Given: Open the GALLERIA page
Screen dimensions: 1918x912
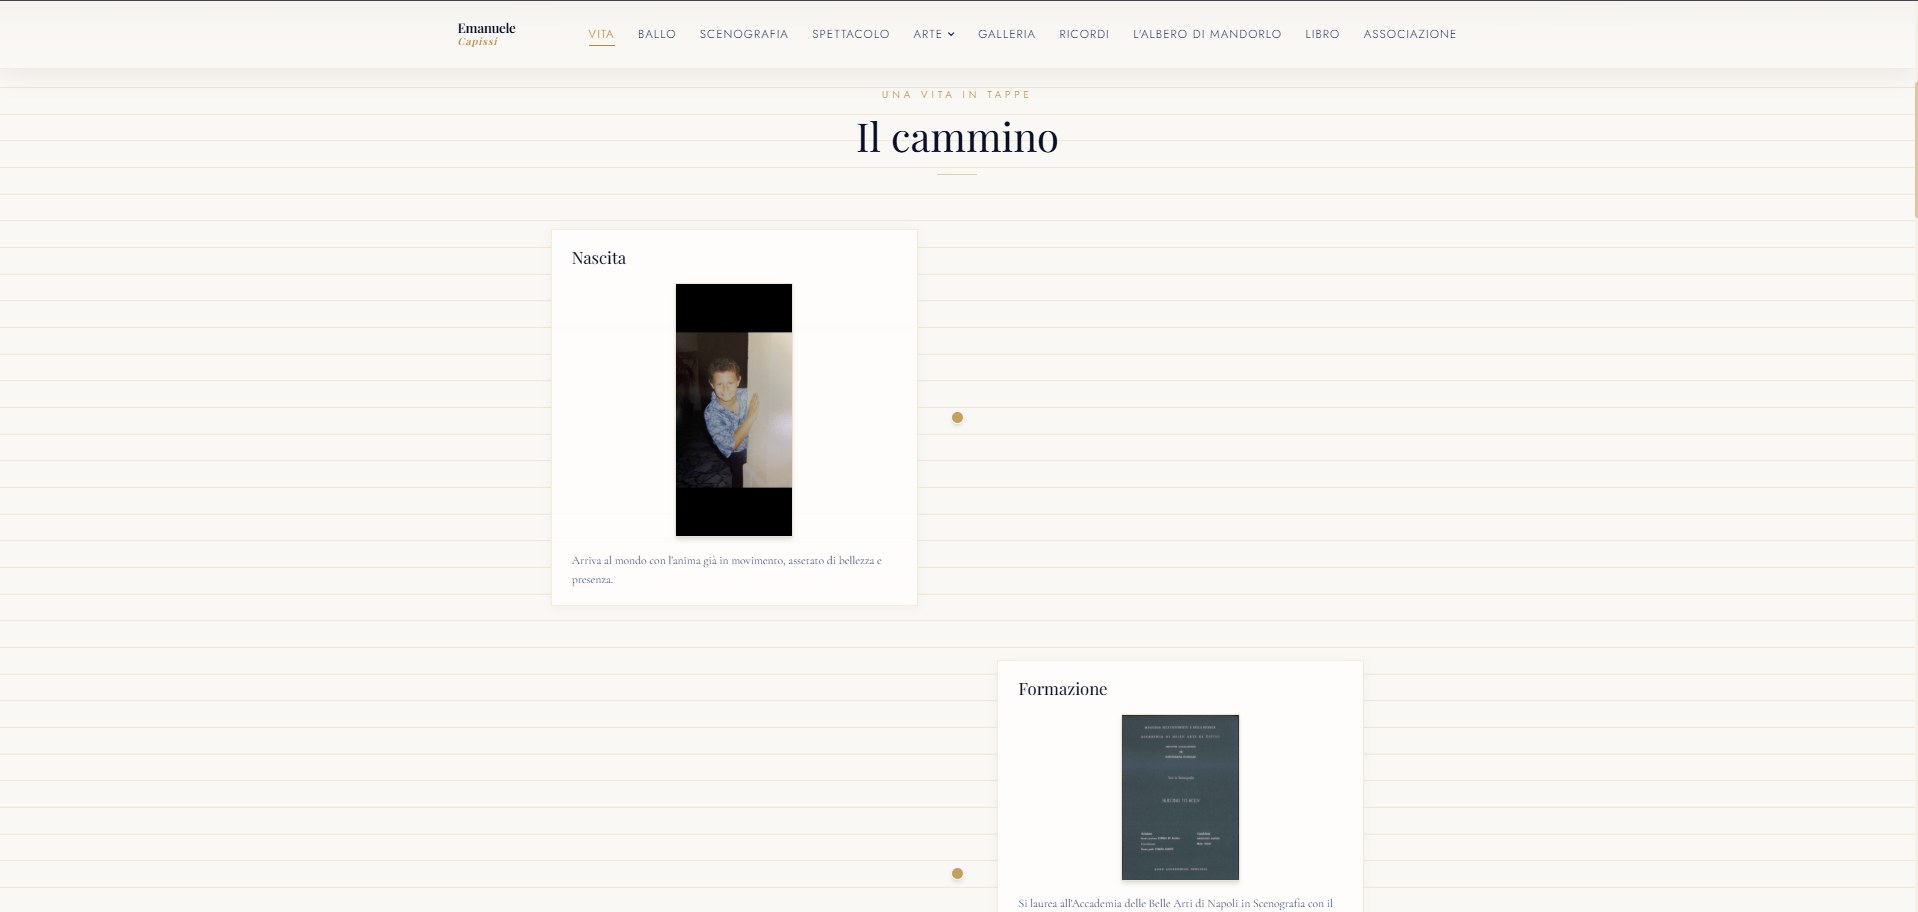Looking at the screenshot, I should click(1007, 34).
